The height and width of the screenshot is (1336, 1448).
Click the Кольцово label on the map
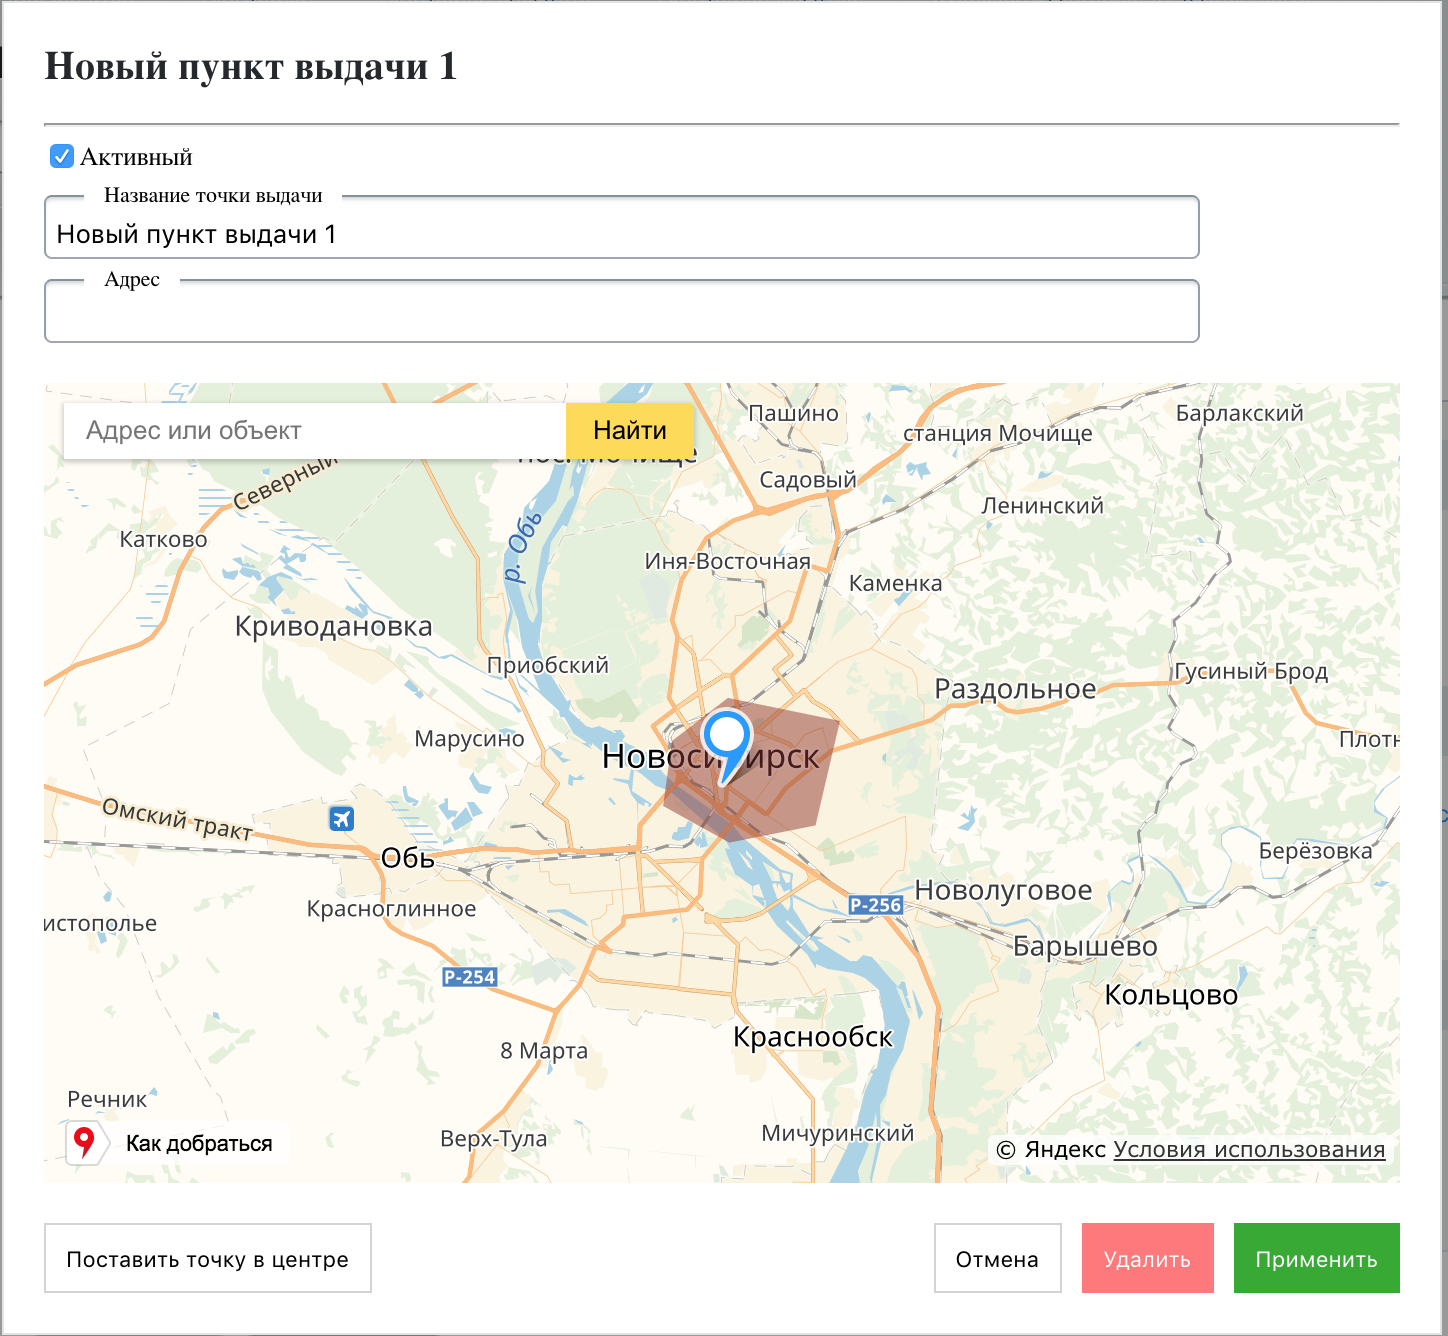[1170, 995]
